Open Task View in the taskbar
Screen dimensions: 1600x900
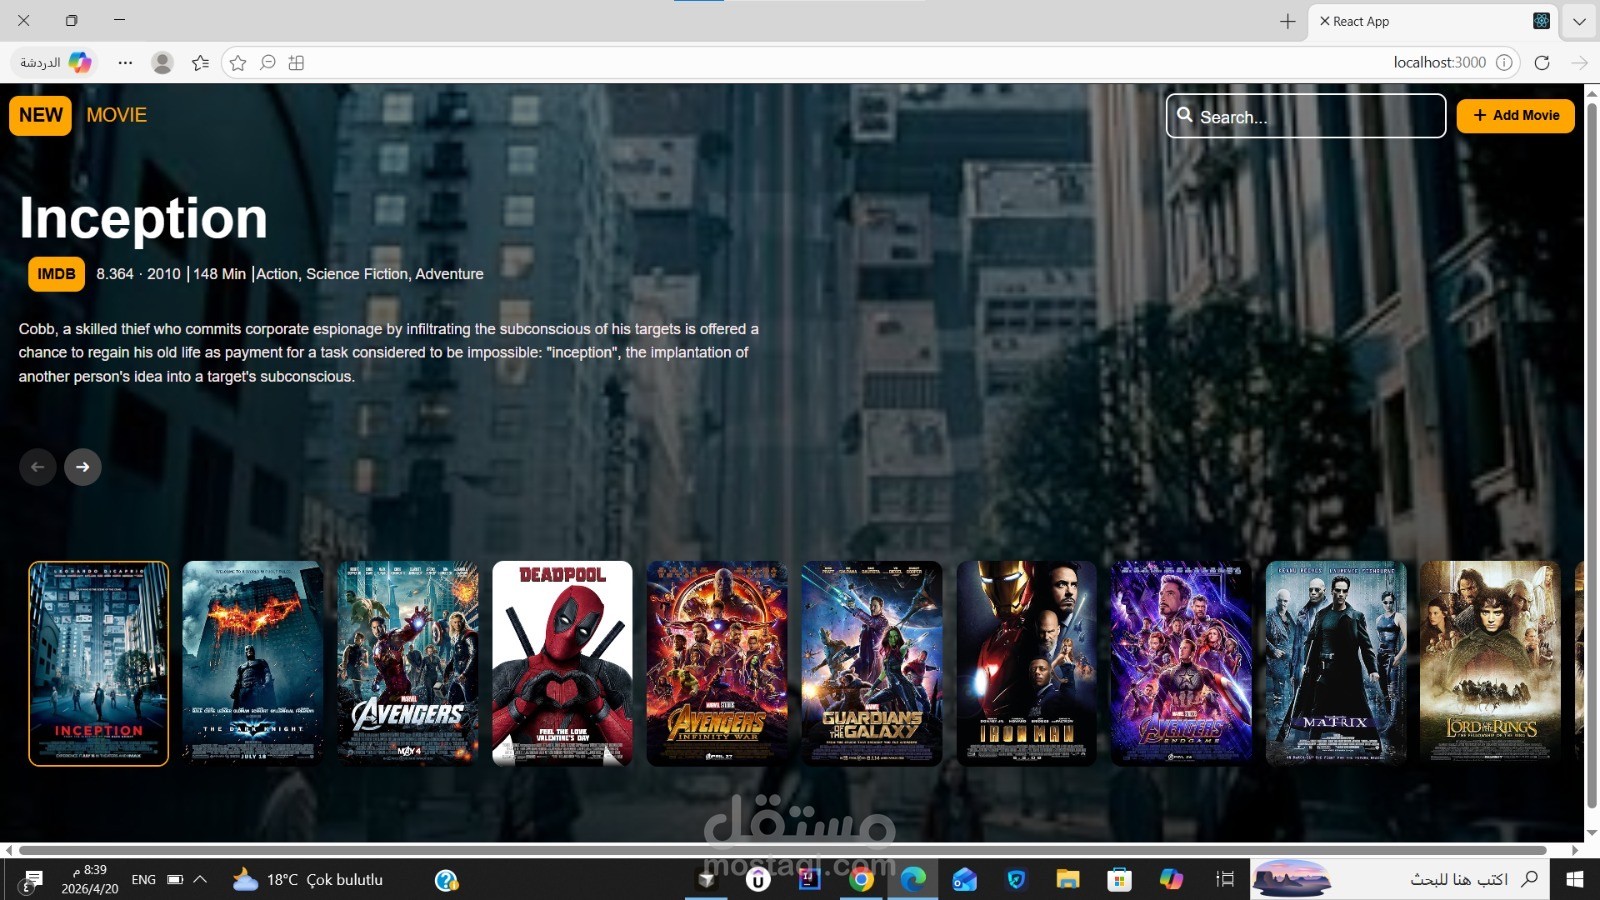coord(1225,879)
